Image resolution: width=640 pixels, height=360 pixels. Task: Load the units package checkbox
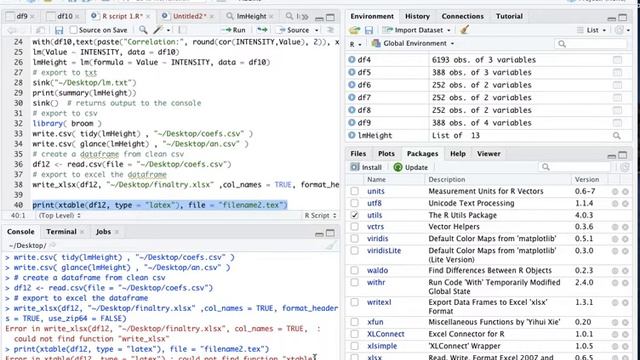tap(354, 191)
